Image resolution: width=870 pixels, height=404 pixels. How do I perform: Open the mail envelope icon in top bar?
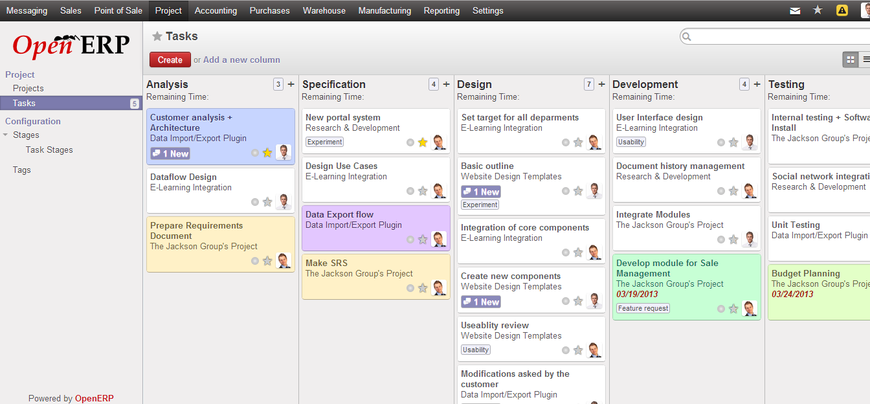tap(795, 11)
